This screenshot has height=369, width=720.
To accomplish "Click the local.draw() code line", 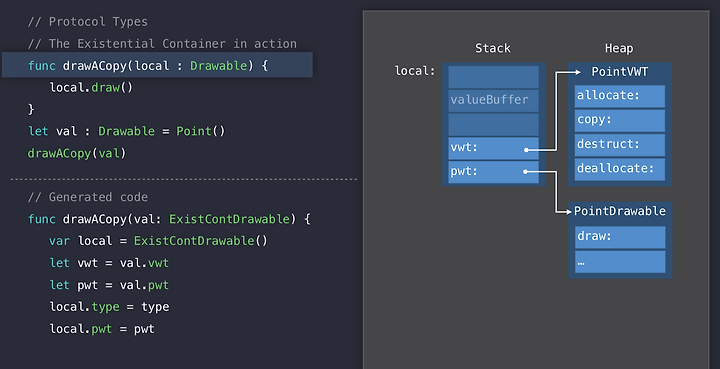I will [91, 87].
